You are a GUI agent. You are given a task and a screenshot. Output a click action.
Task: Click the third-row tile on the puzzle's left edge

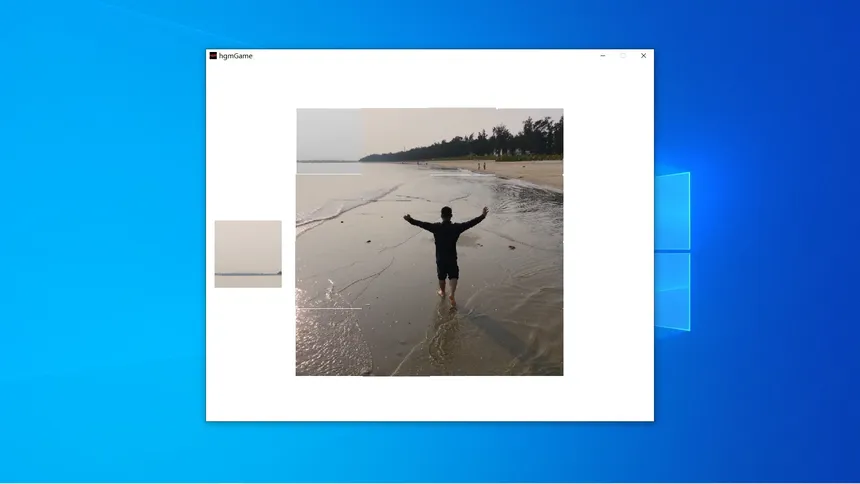point(329,275)
